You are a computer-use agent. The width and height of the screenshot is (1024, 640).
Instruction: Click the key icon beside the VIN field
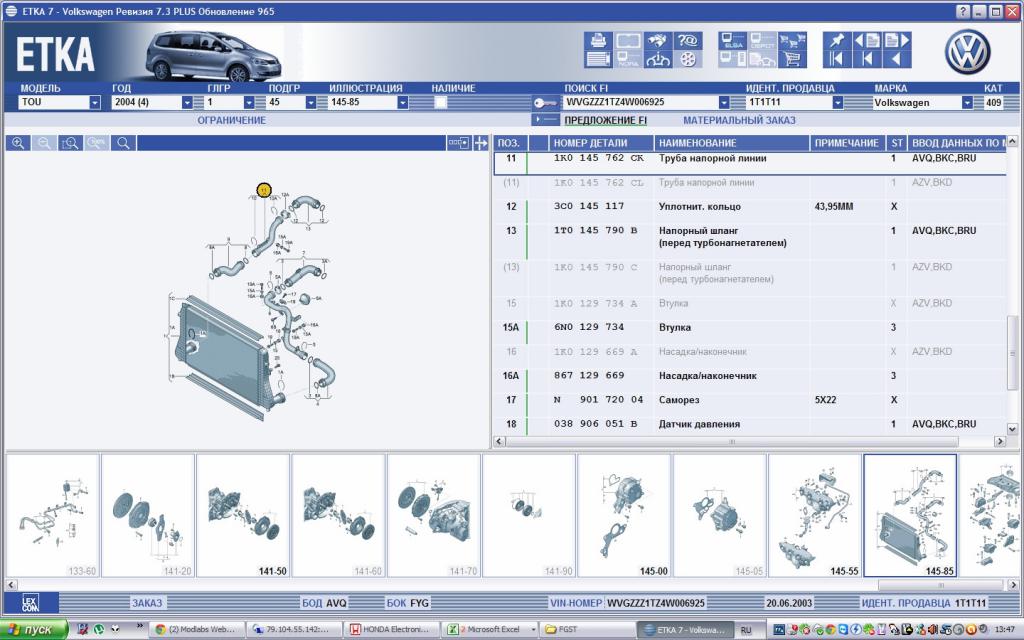coord(545,103)
